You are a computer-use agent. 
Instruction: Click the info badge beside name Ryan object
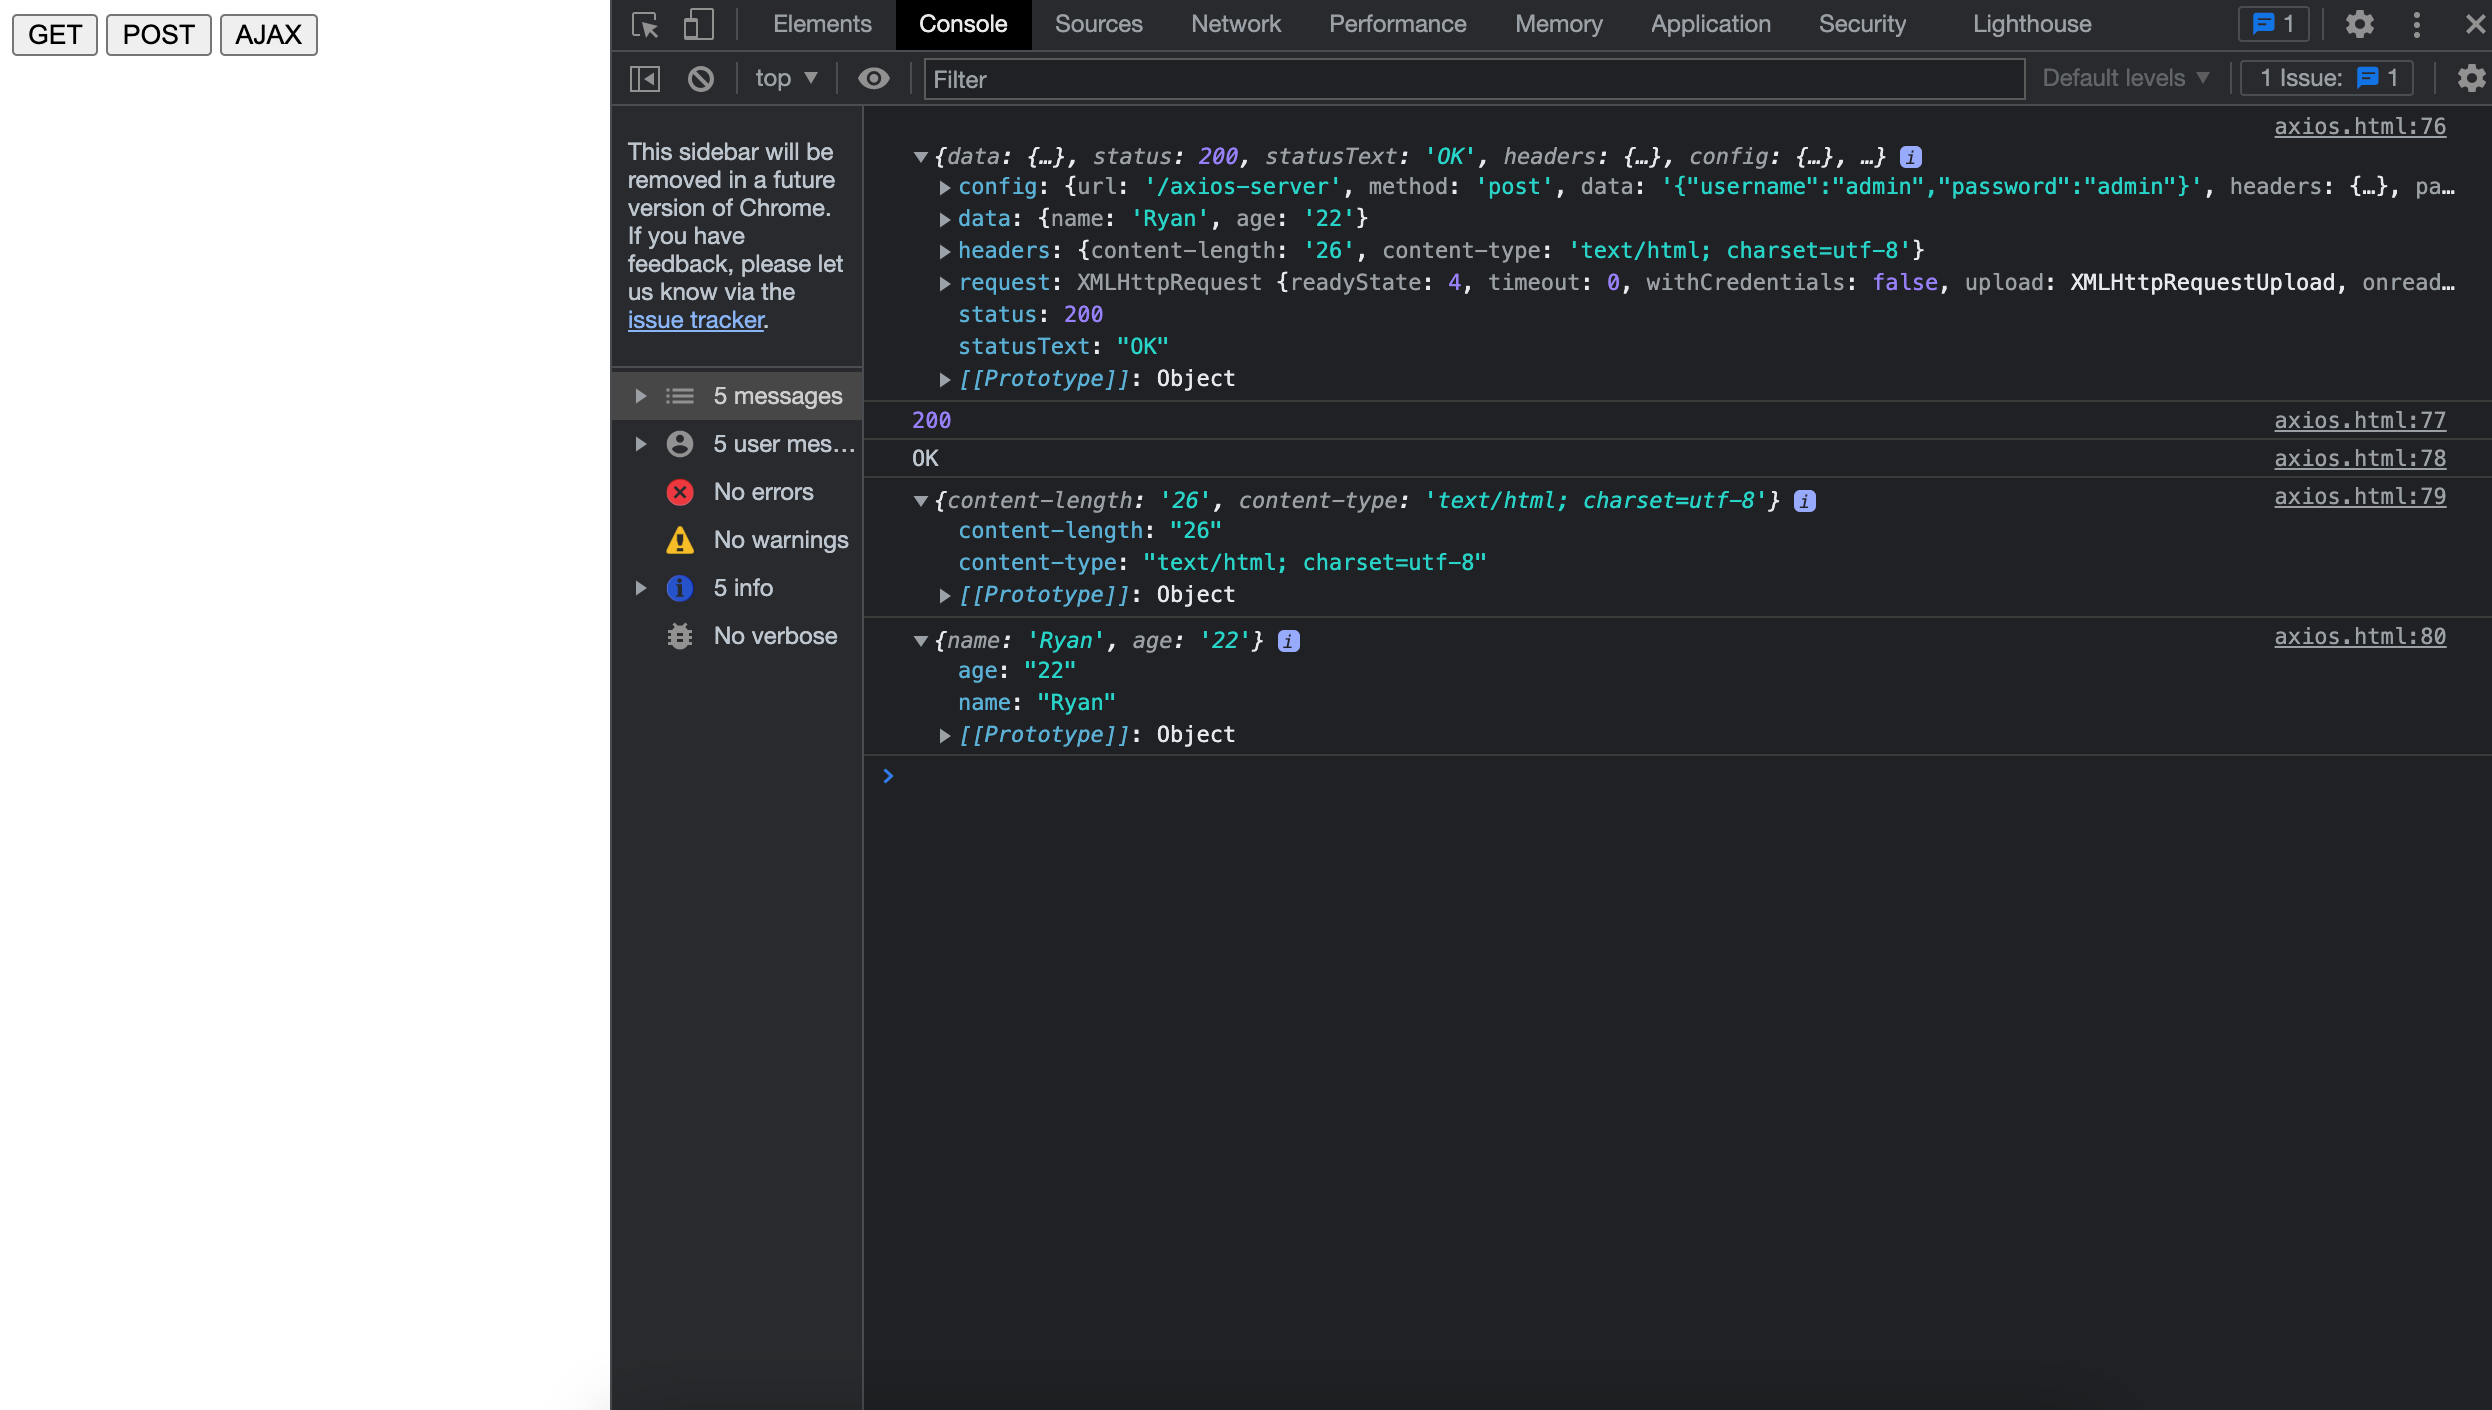pyautogui.click(x=1289, y=641)
